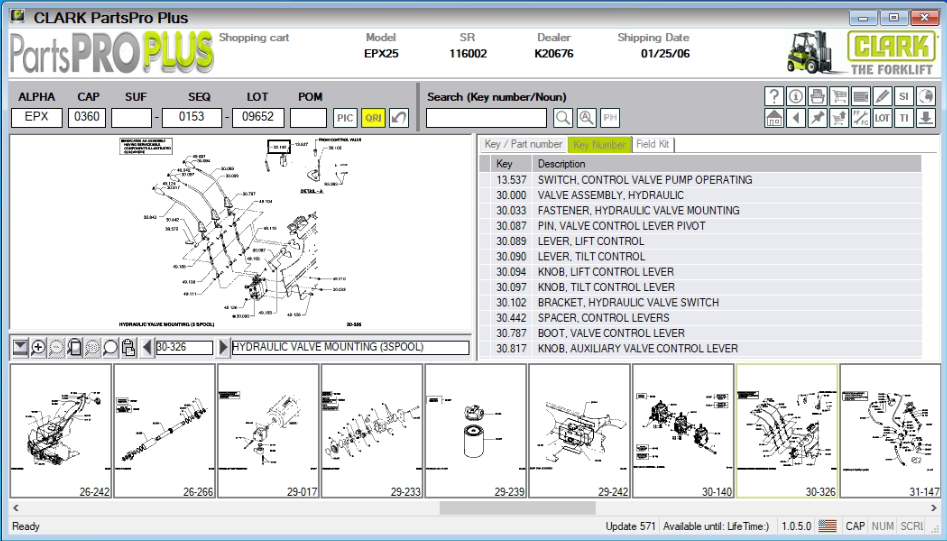Select row 30.787 BOOT, VALVE CONTROL LEVER
The image size is (947, 541).
pos(701,333)
